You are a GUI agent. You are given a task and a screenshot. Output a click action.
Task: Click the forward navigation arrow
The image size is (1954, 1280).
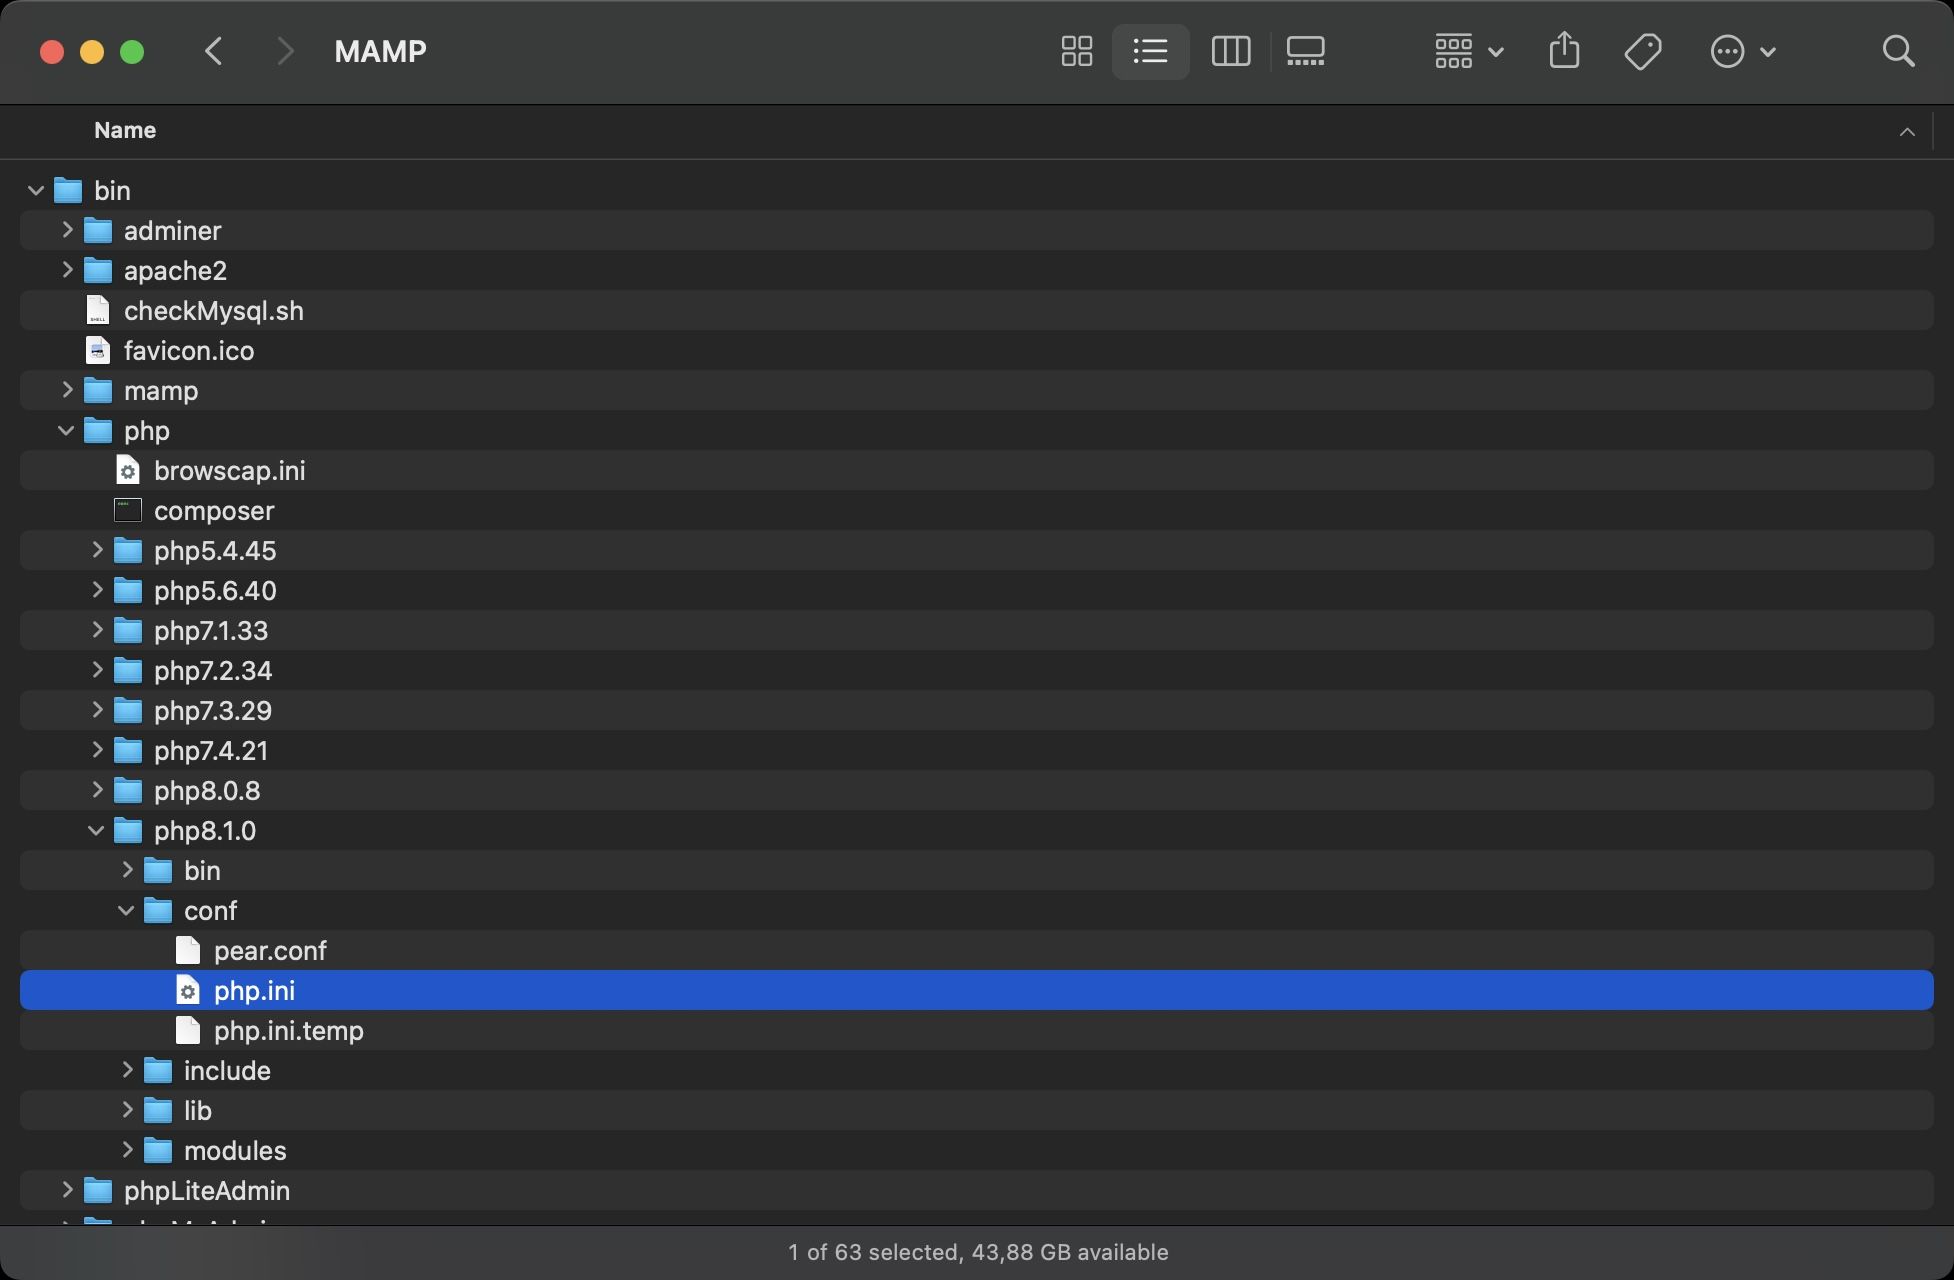click(283, 50)
